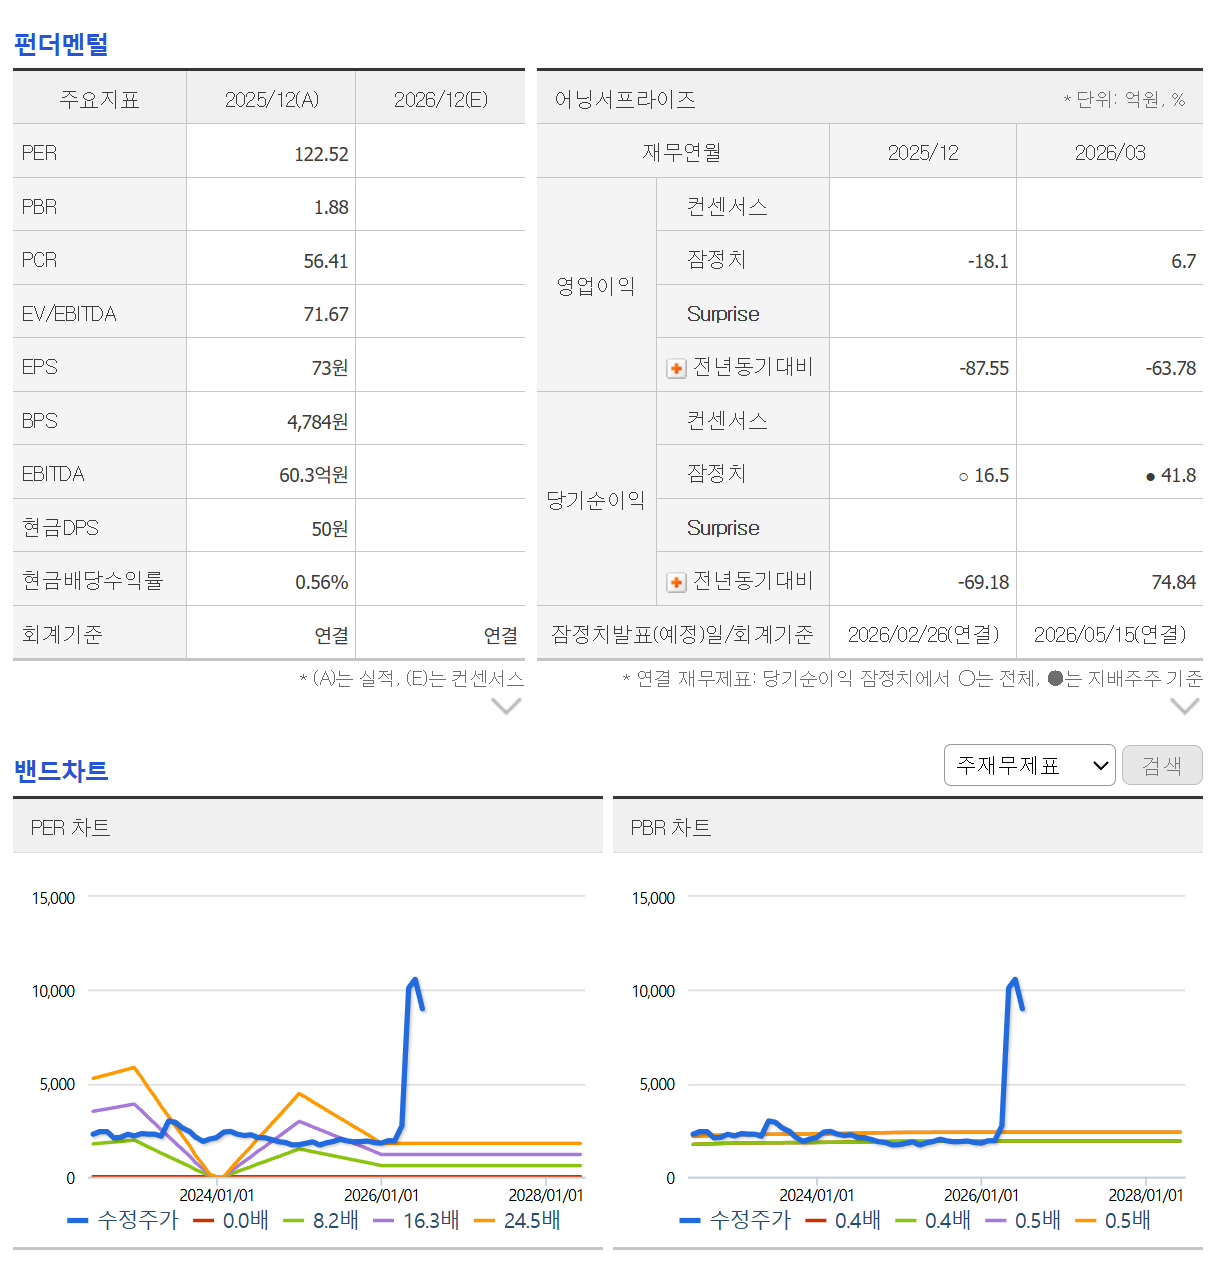Click the 현금배당수익률 value 0.56%

point(322,582)
